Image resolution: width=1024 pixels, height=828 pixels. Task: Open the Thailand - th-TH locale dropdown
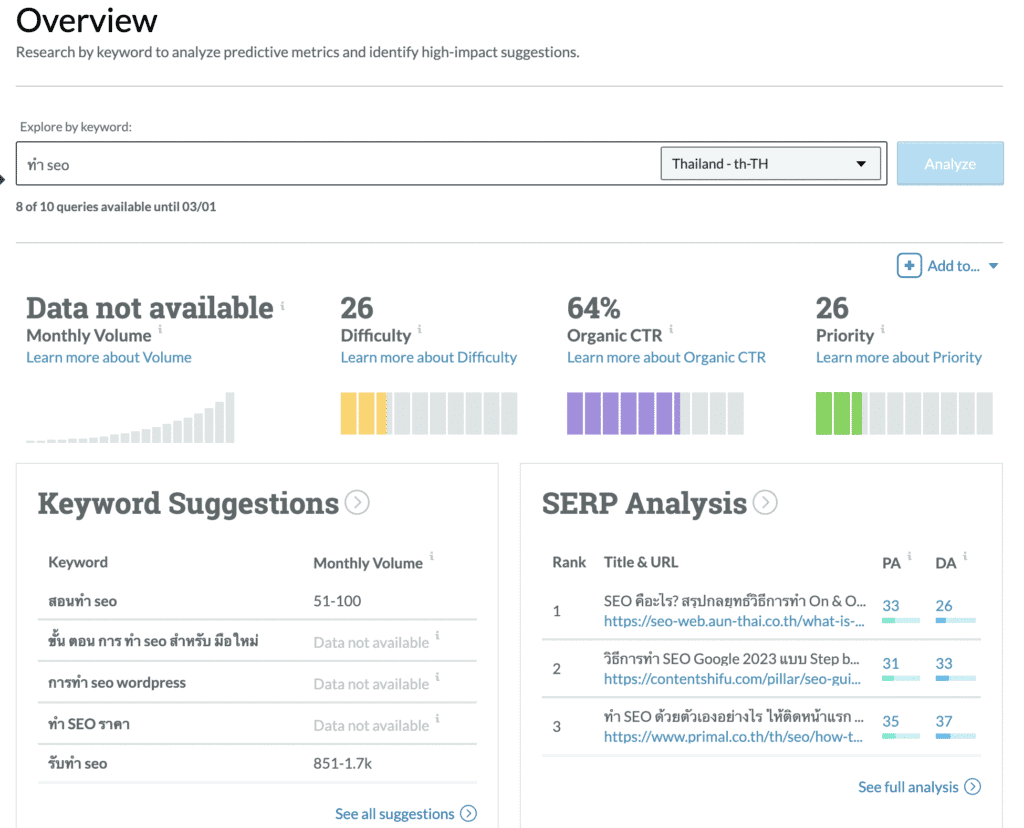(770, 164)
